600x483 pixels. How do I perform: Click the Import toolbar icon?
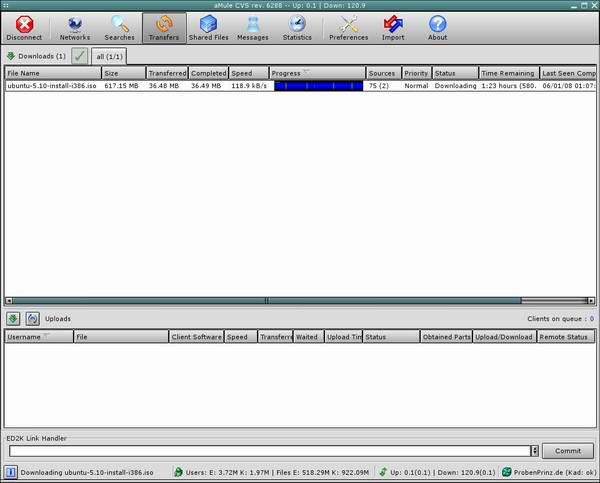coord(393,28)
